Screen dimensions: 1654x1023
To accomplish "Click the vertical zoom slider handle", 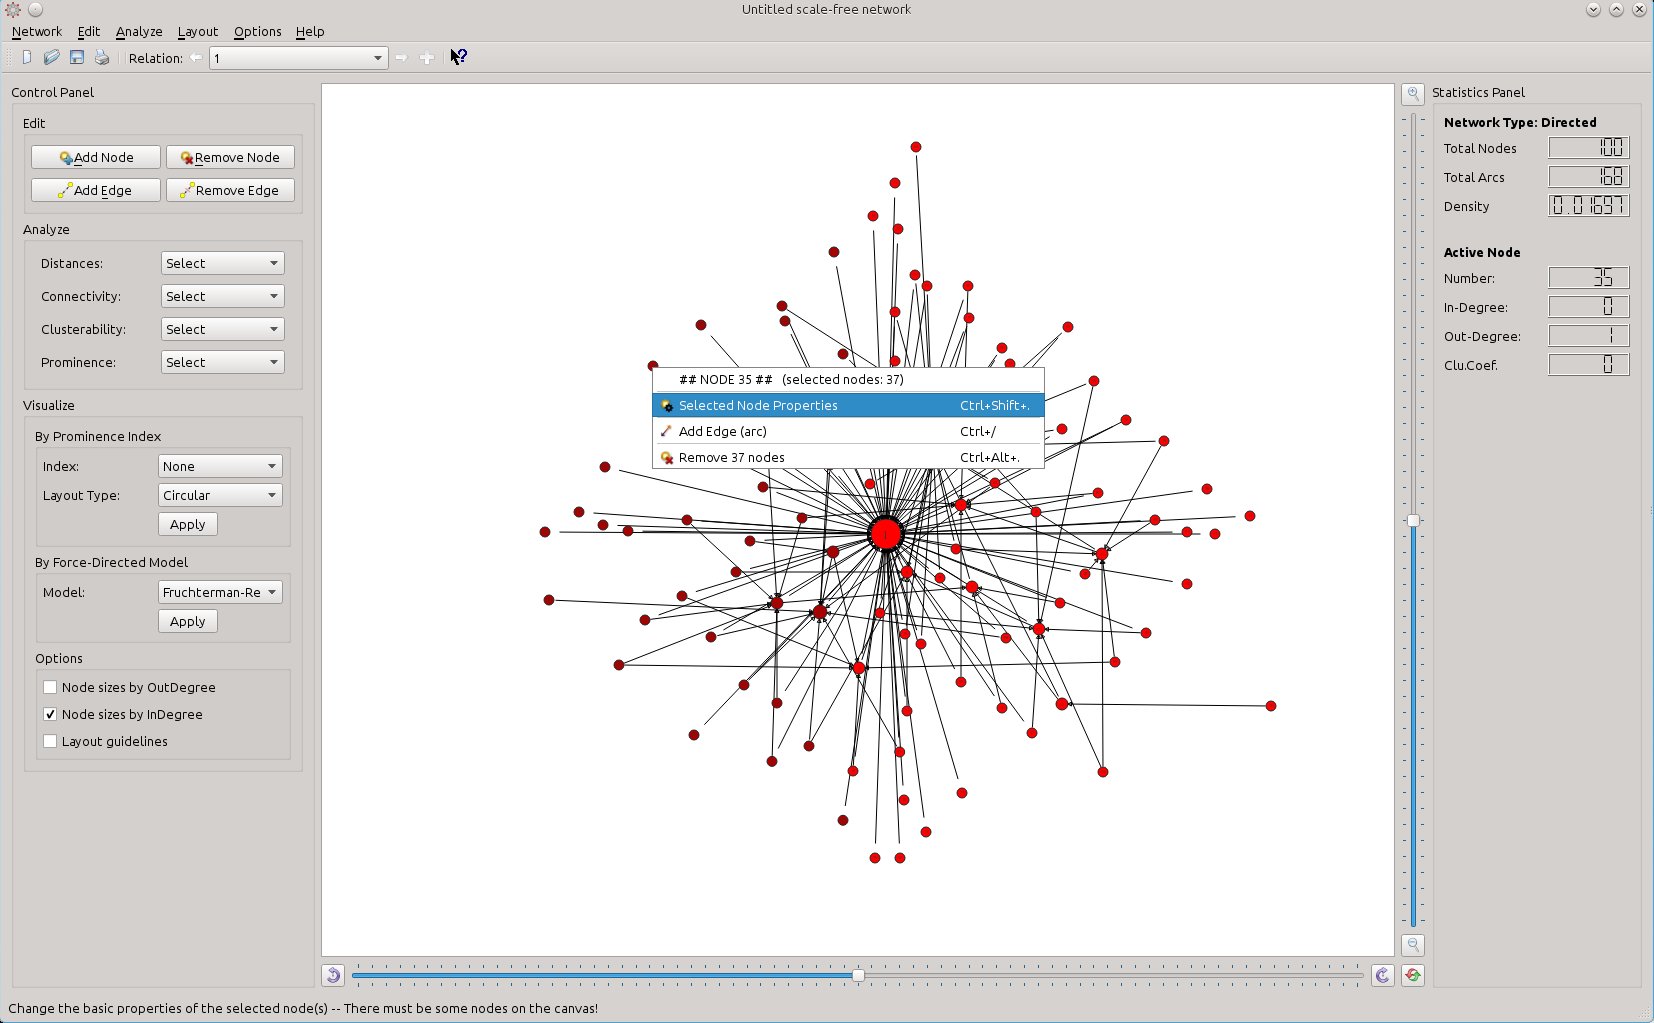I will [1413, 520].
